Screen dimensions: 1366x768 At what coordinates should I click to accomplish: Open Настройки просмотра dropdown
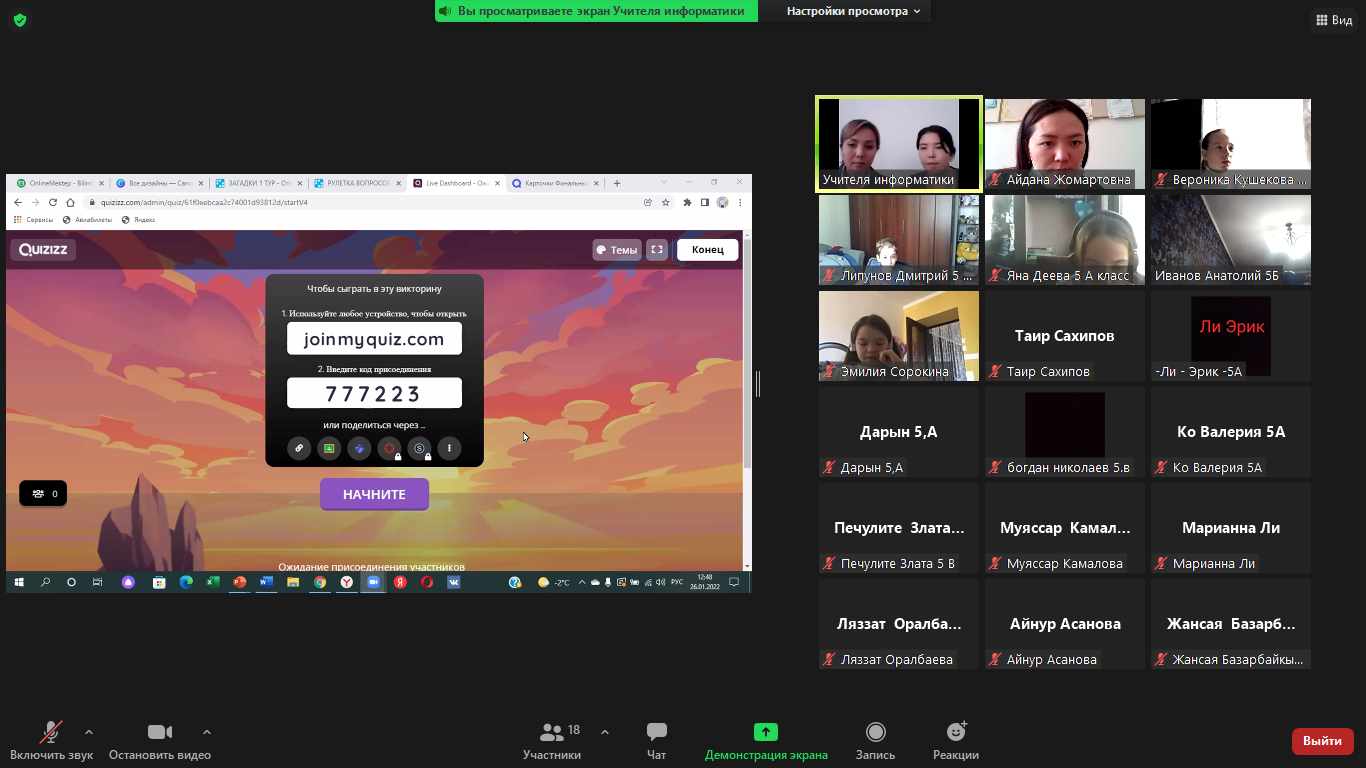(855, 11)
